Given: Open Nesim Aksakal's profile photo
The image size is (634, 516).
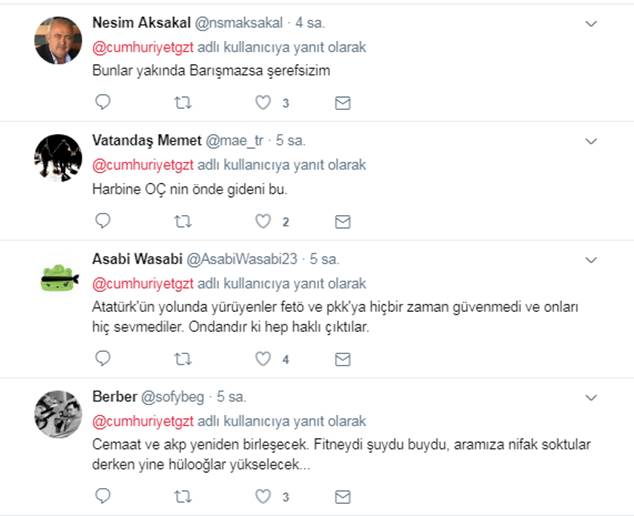Looking at the screenshot, I should click(58, 40).
